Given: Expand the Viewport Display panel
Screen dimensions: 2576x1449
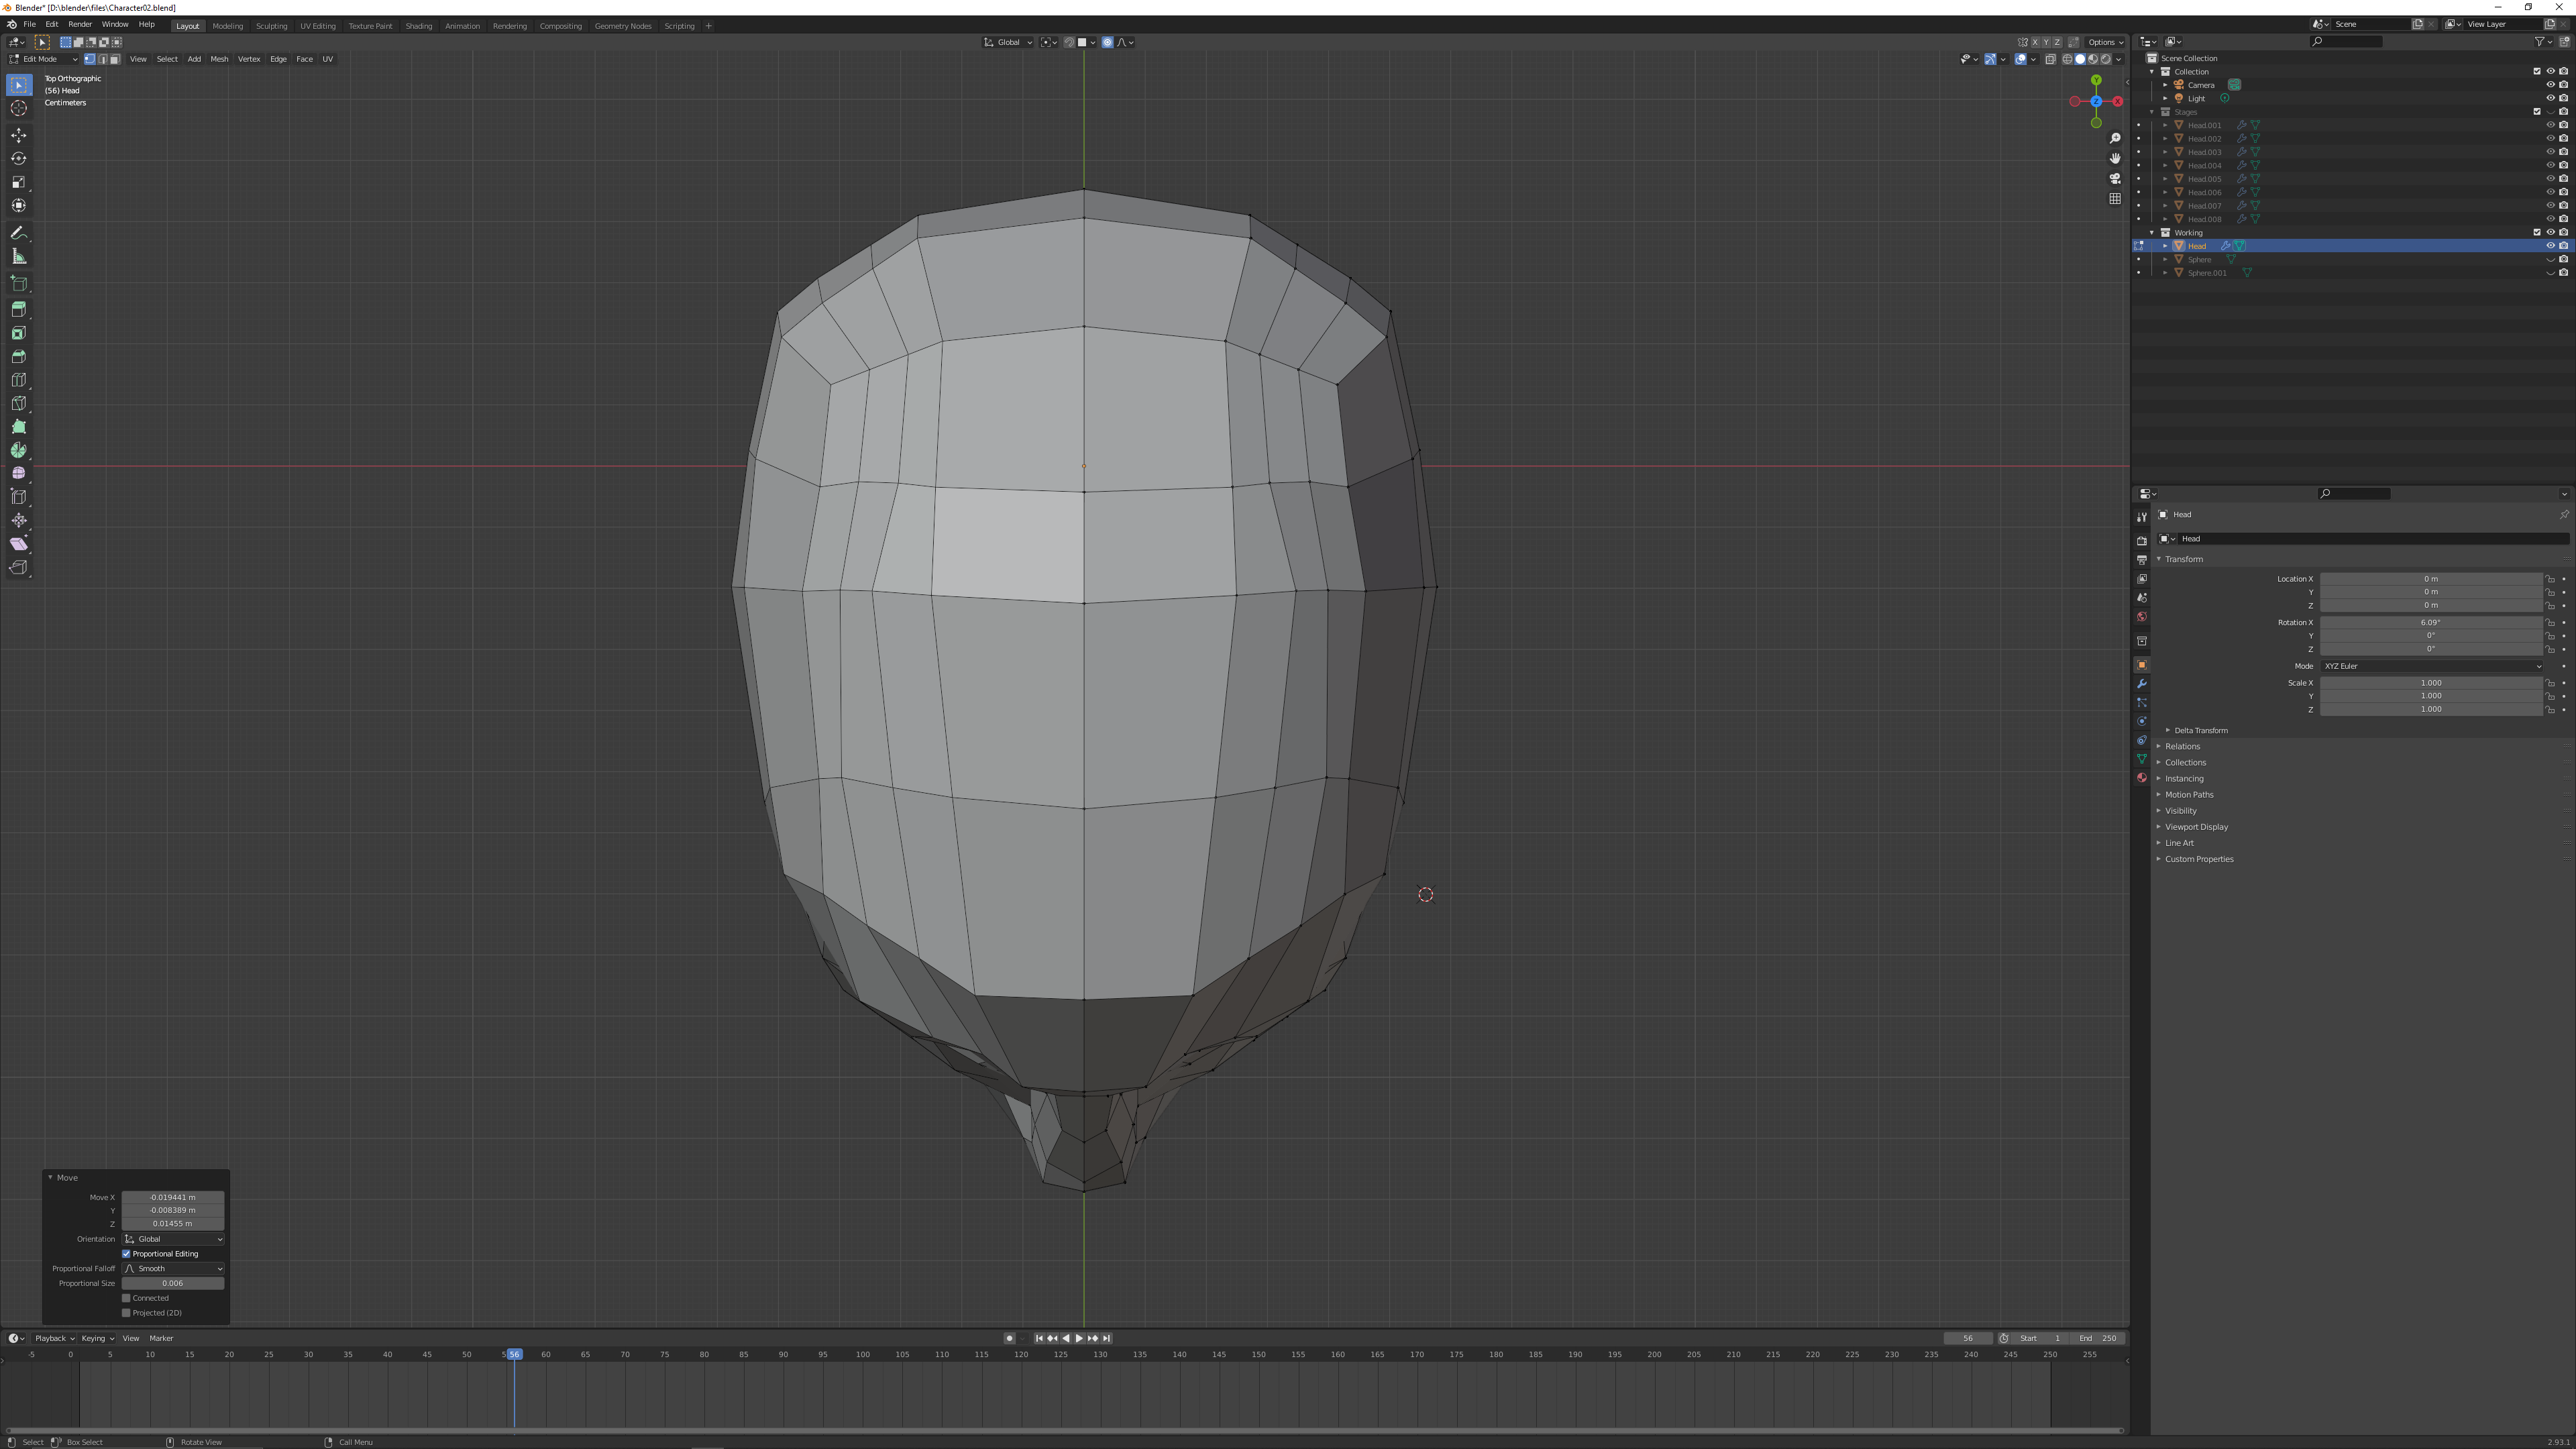Looking at the screenshot, I should 2196,827.
